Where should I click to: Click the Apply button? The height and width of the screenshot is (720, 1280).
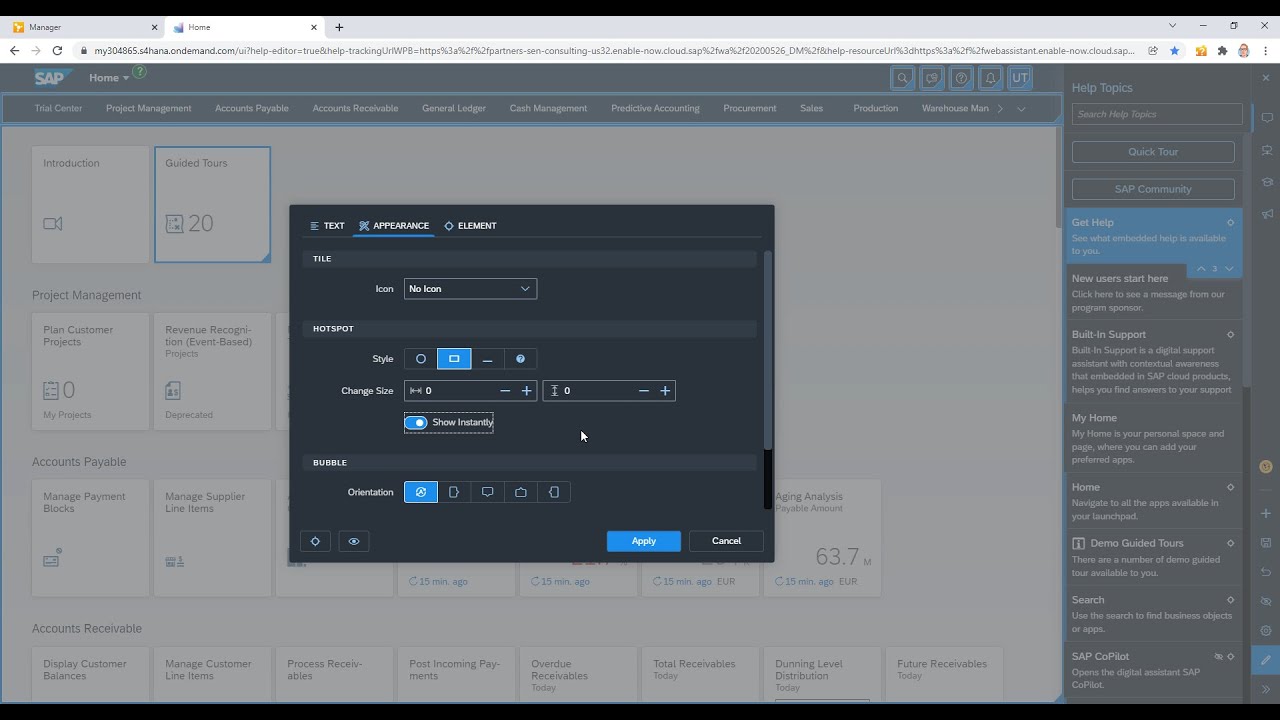(644, 541)
